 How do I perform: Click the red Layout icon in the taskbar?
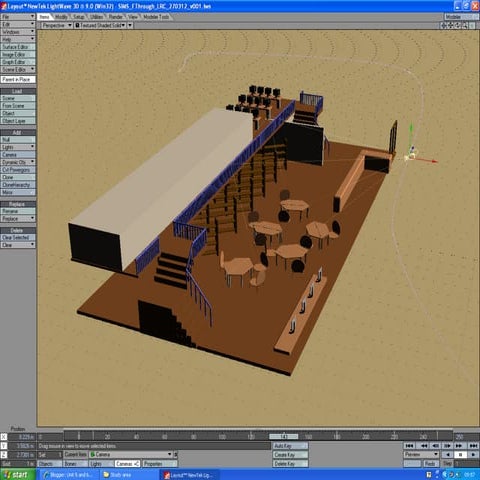click(x=167, y=475)
